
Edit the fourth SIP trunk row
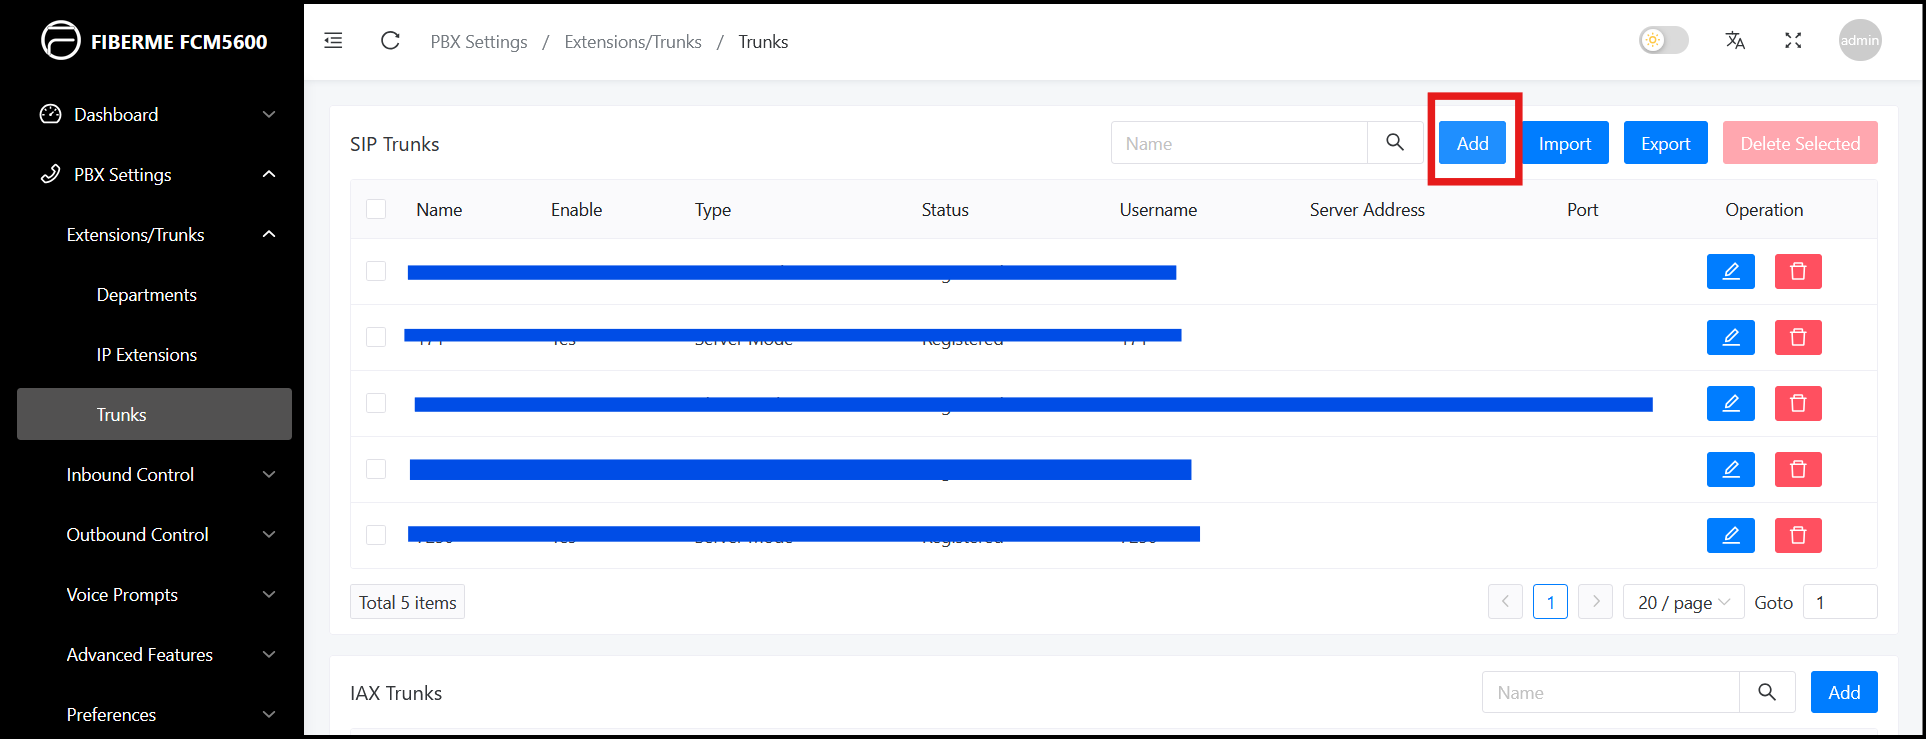[1731, 469]
